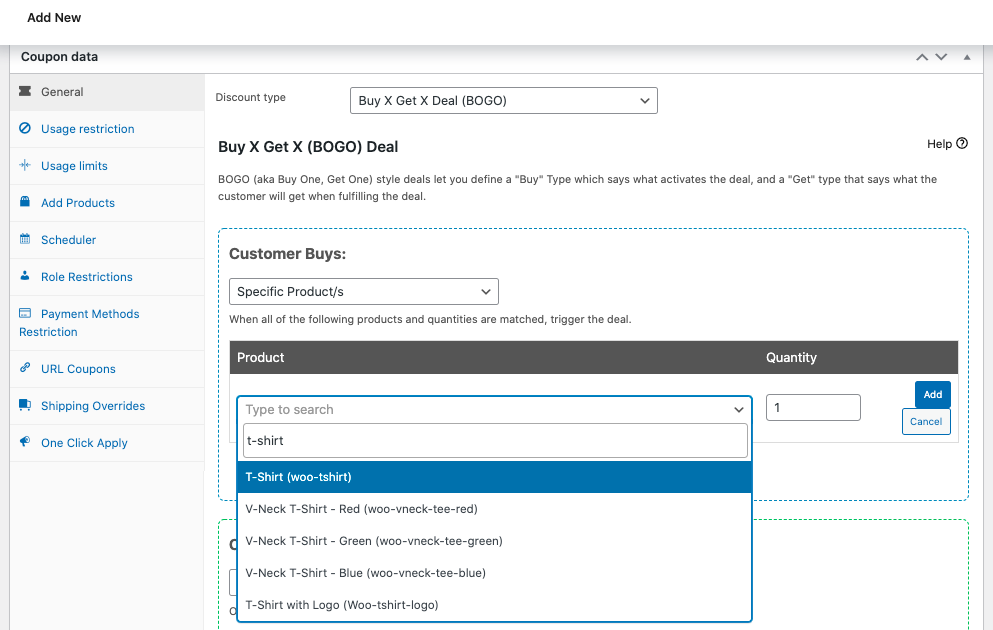Open the Usage restriction tab
The height and width of the screenshot is (630, 993).
coord(107,129)
